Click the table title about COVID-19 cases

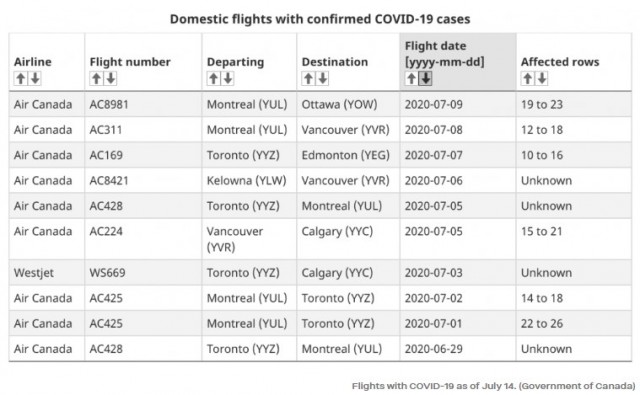(320, 19)
